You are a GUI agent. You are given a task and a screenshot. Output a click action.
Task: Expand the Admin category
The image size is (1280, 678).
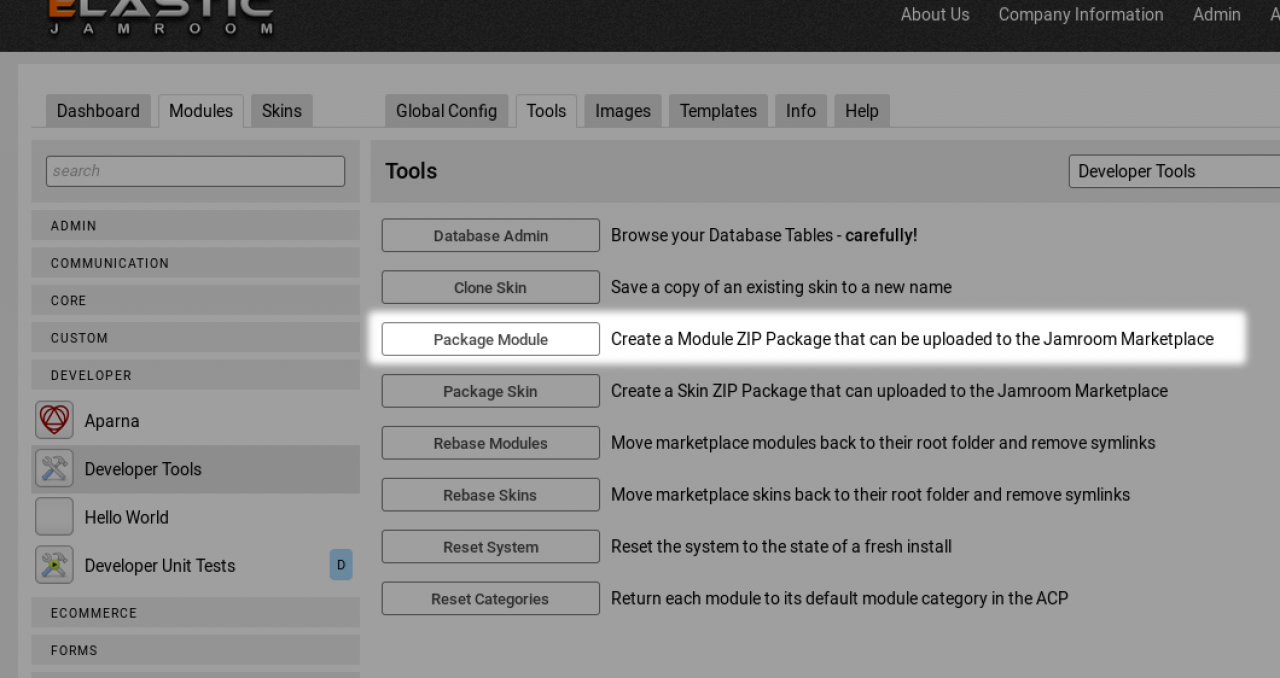coord(195,226)
